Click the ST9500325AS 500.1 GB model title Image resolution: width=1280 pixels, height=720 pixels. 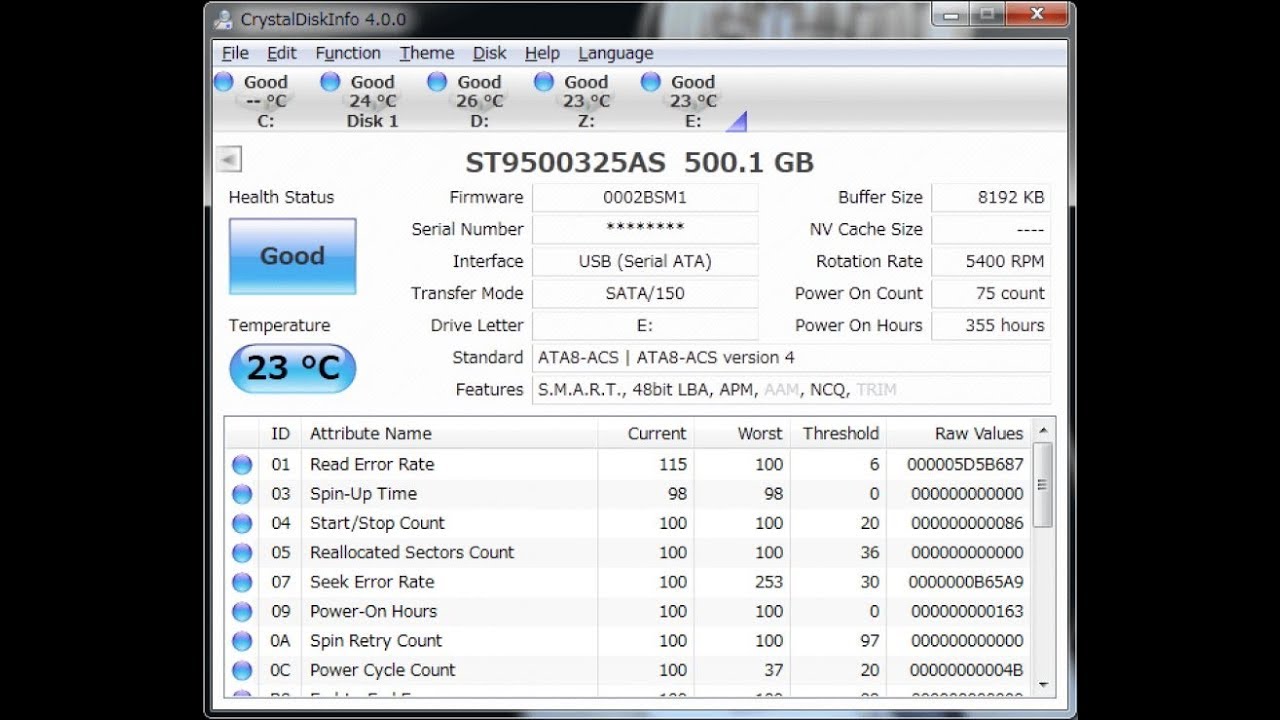click(640, 162)
